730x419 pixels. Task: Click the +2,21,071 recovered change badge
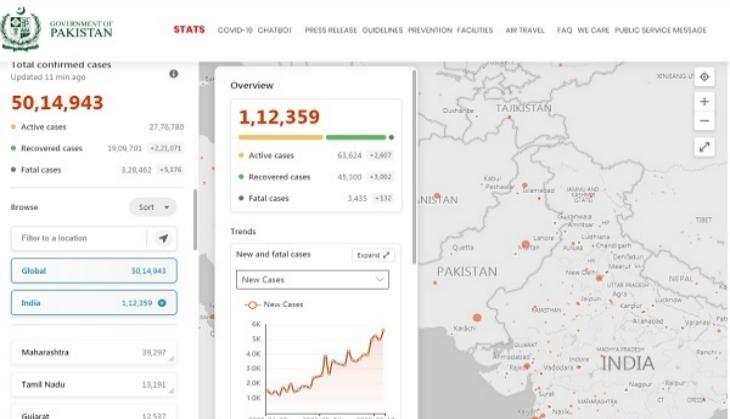tap(165, 149)
